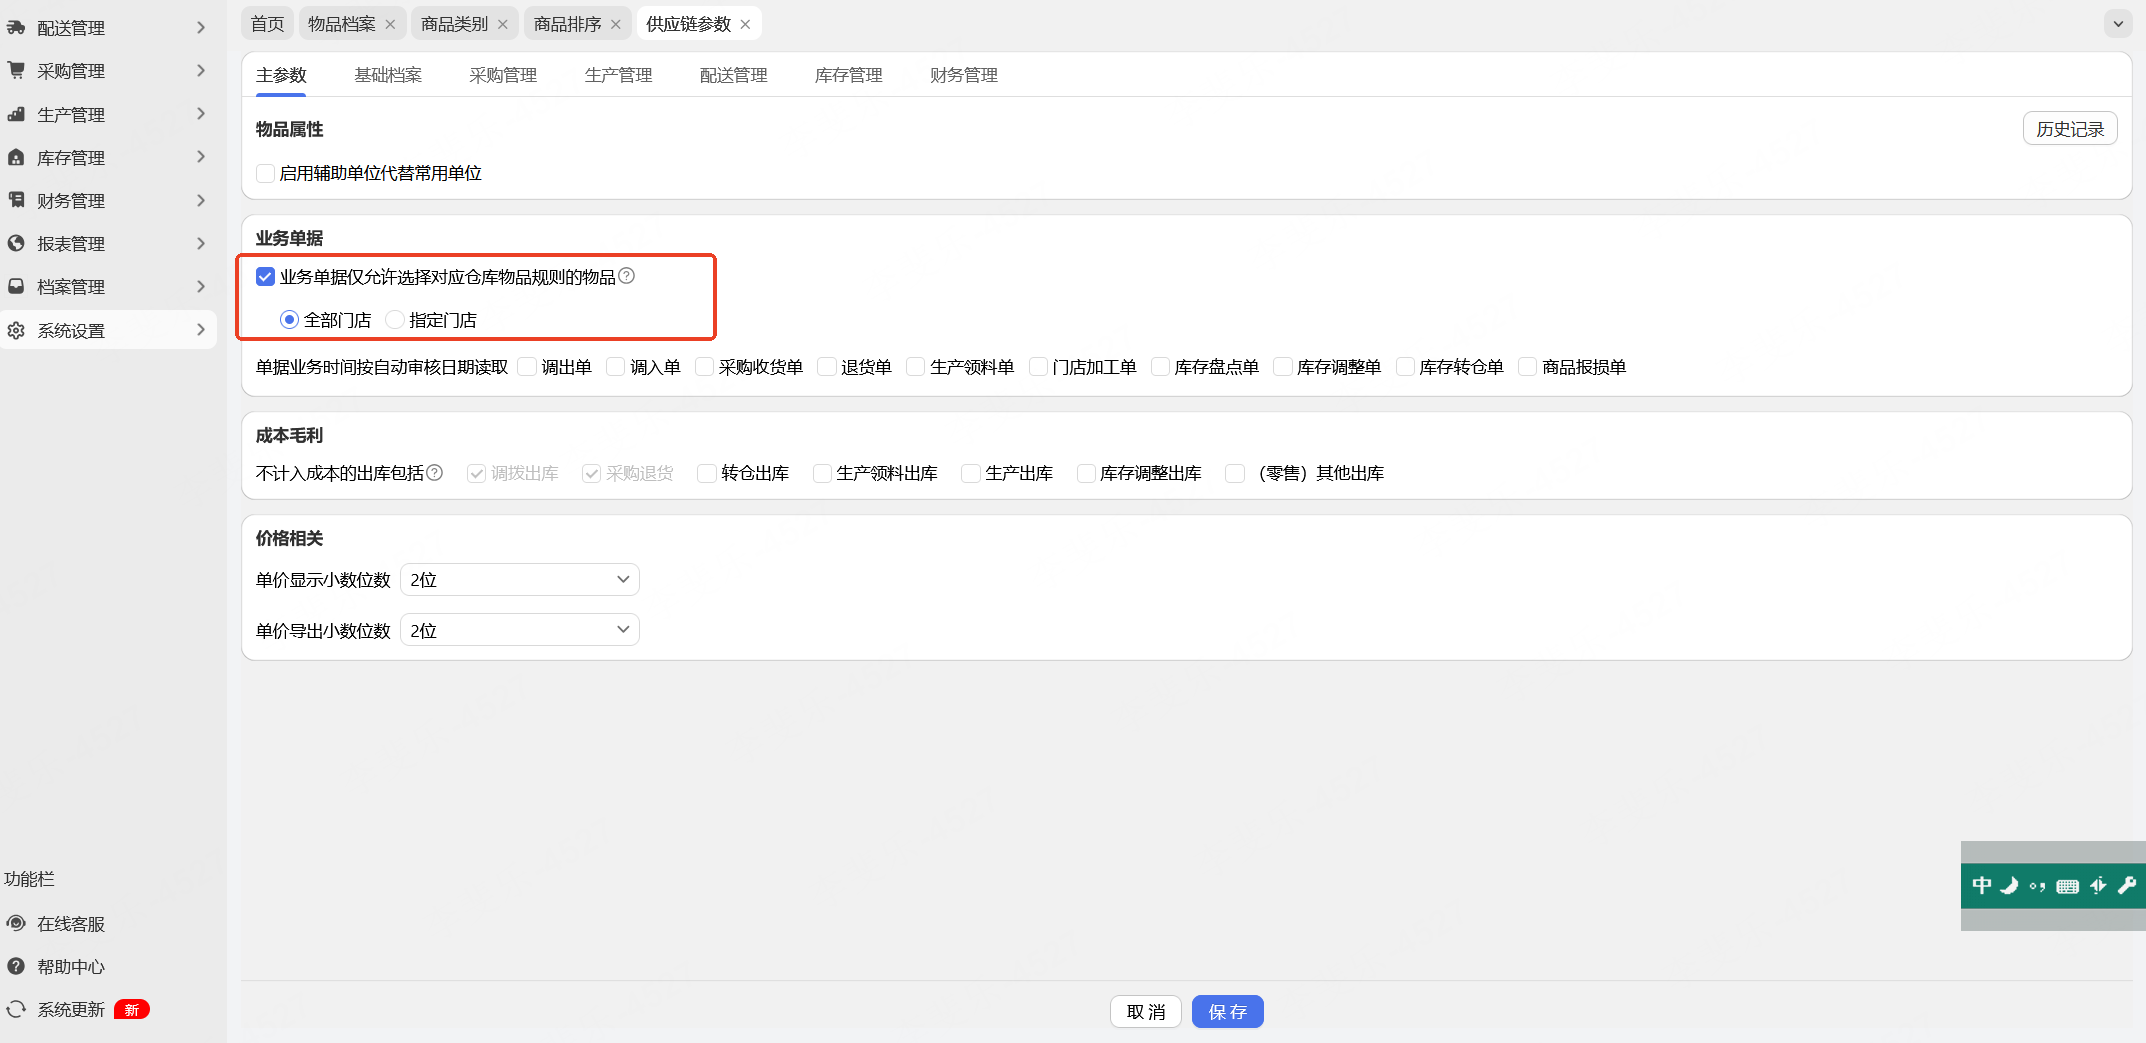Click the 报表管理 chart icon

[x=16, y=243]
